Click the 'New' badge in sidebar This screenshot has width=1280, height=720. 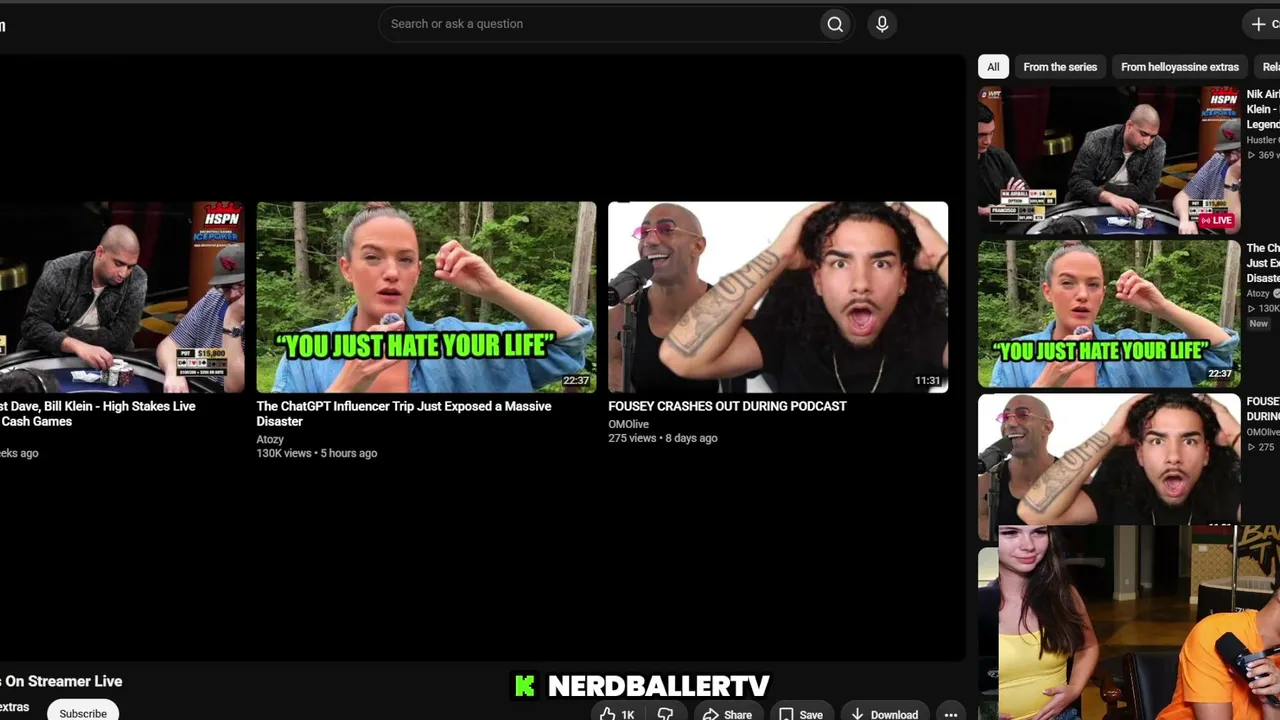click(x=1258, y=324)
